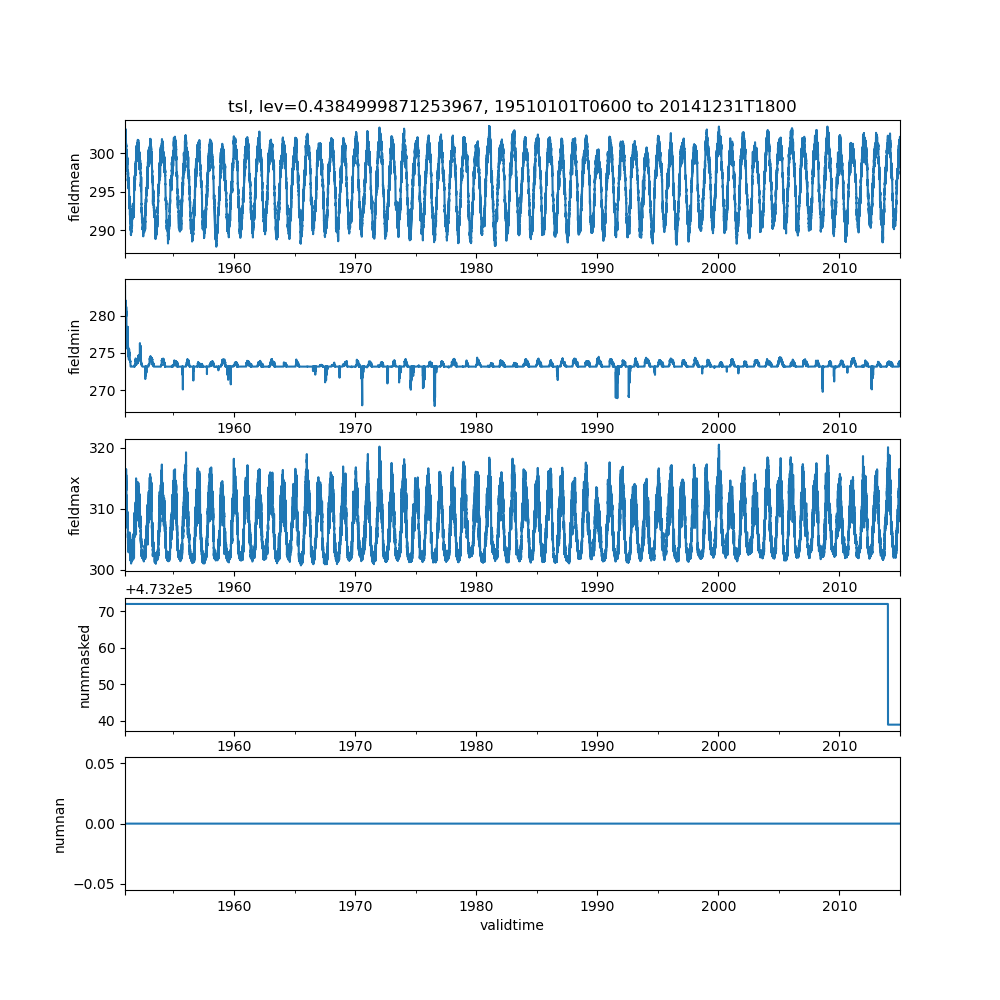Click the 300 tick on fieldmean axis
The image size is (1000, 1000).
(106, 154)
